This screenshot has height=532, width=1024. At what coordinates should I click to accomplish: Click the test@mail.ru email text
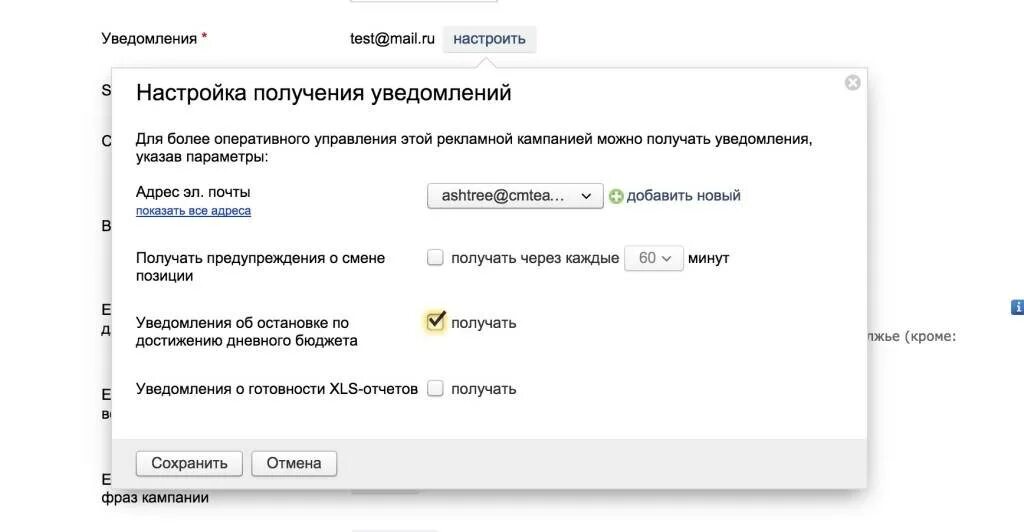pyautogui.click(x=392, y=39)
